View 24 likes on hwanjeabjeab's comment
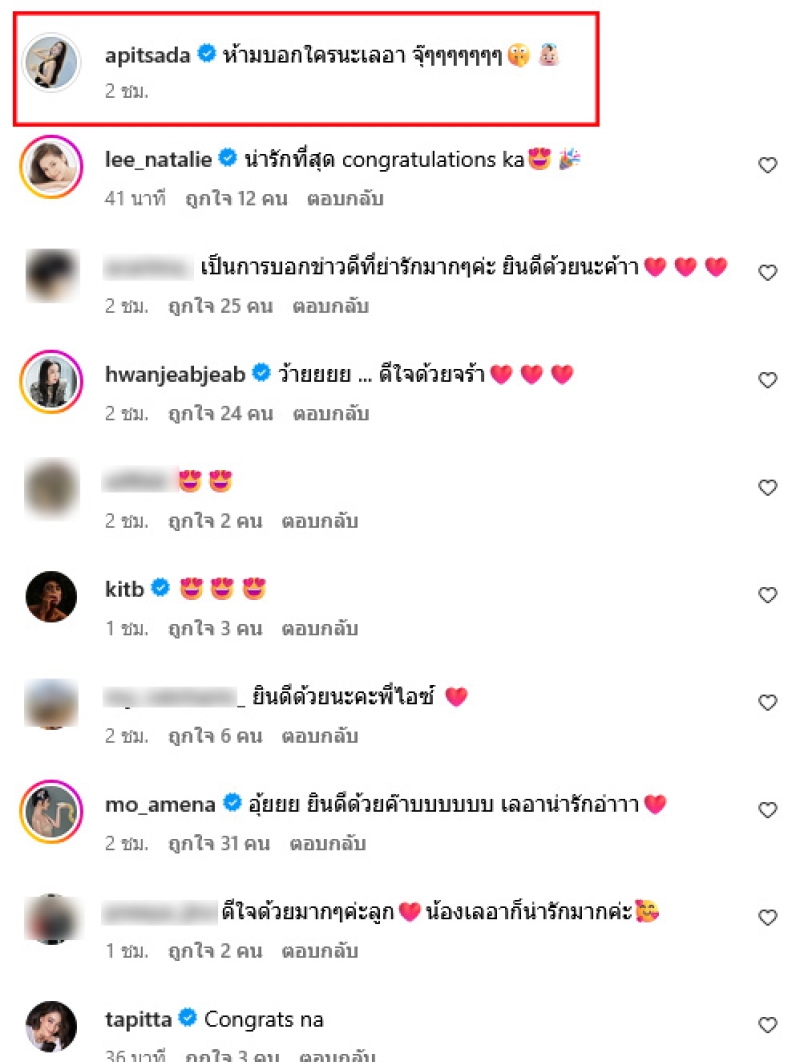Image resolution: width=800 pixels, height=1062 pixels. [x=221, y=413]
